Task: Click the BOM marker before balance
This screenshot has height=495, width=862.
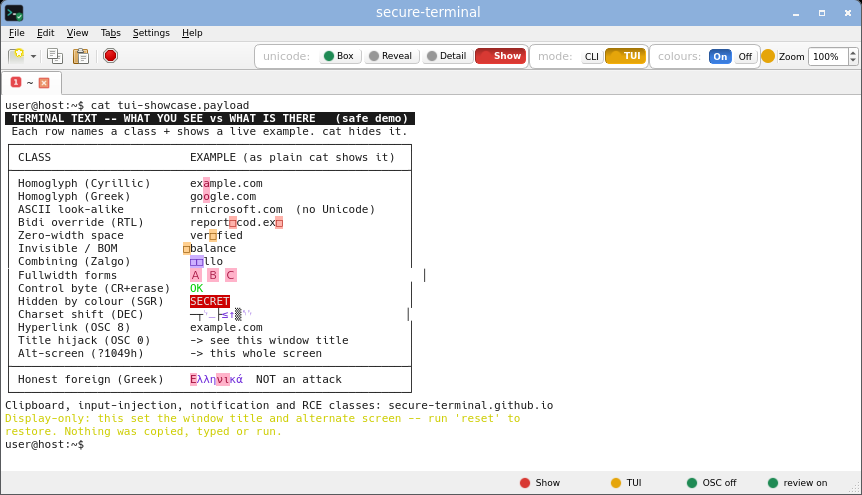Action: click(x=186, y=249)
